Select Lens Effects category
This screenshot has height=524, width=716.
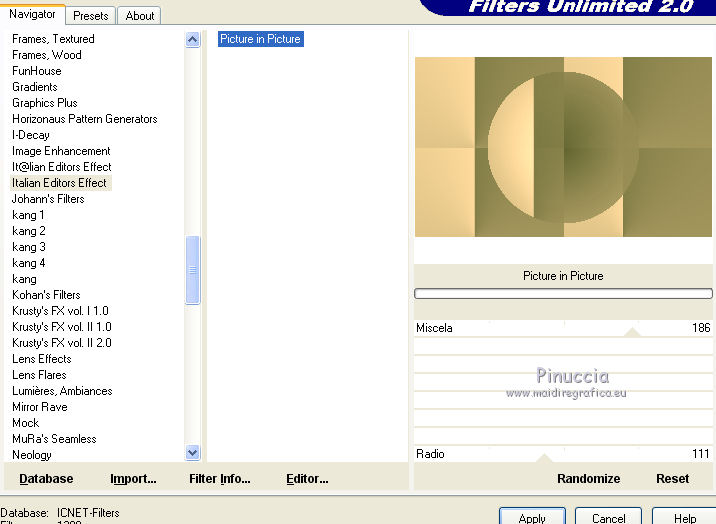tap(42, 358)
